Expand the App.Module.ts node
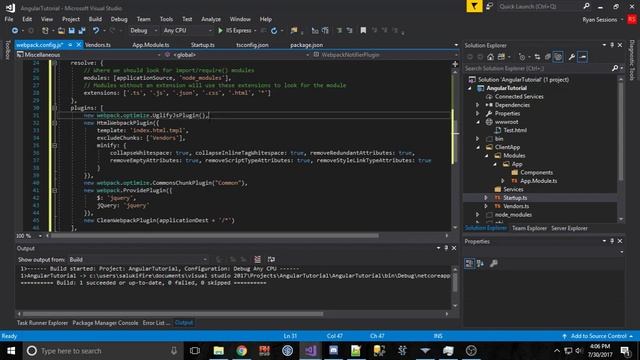Screen dimensions: 640x360 point(503,181)
